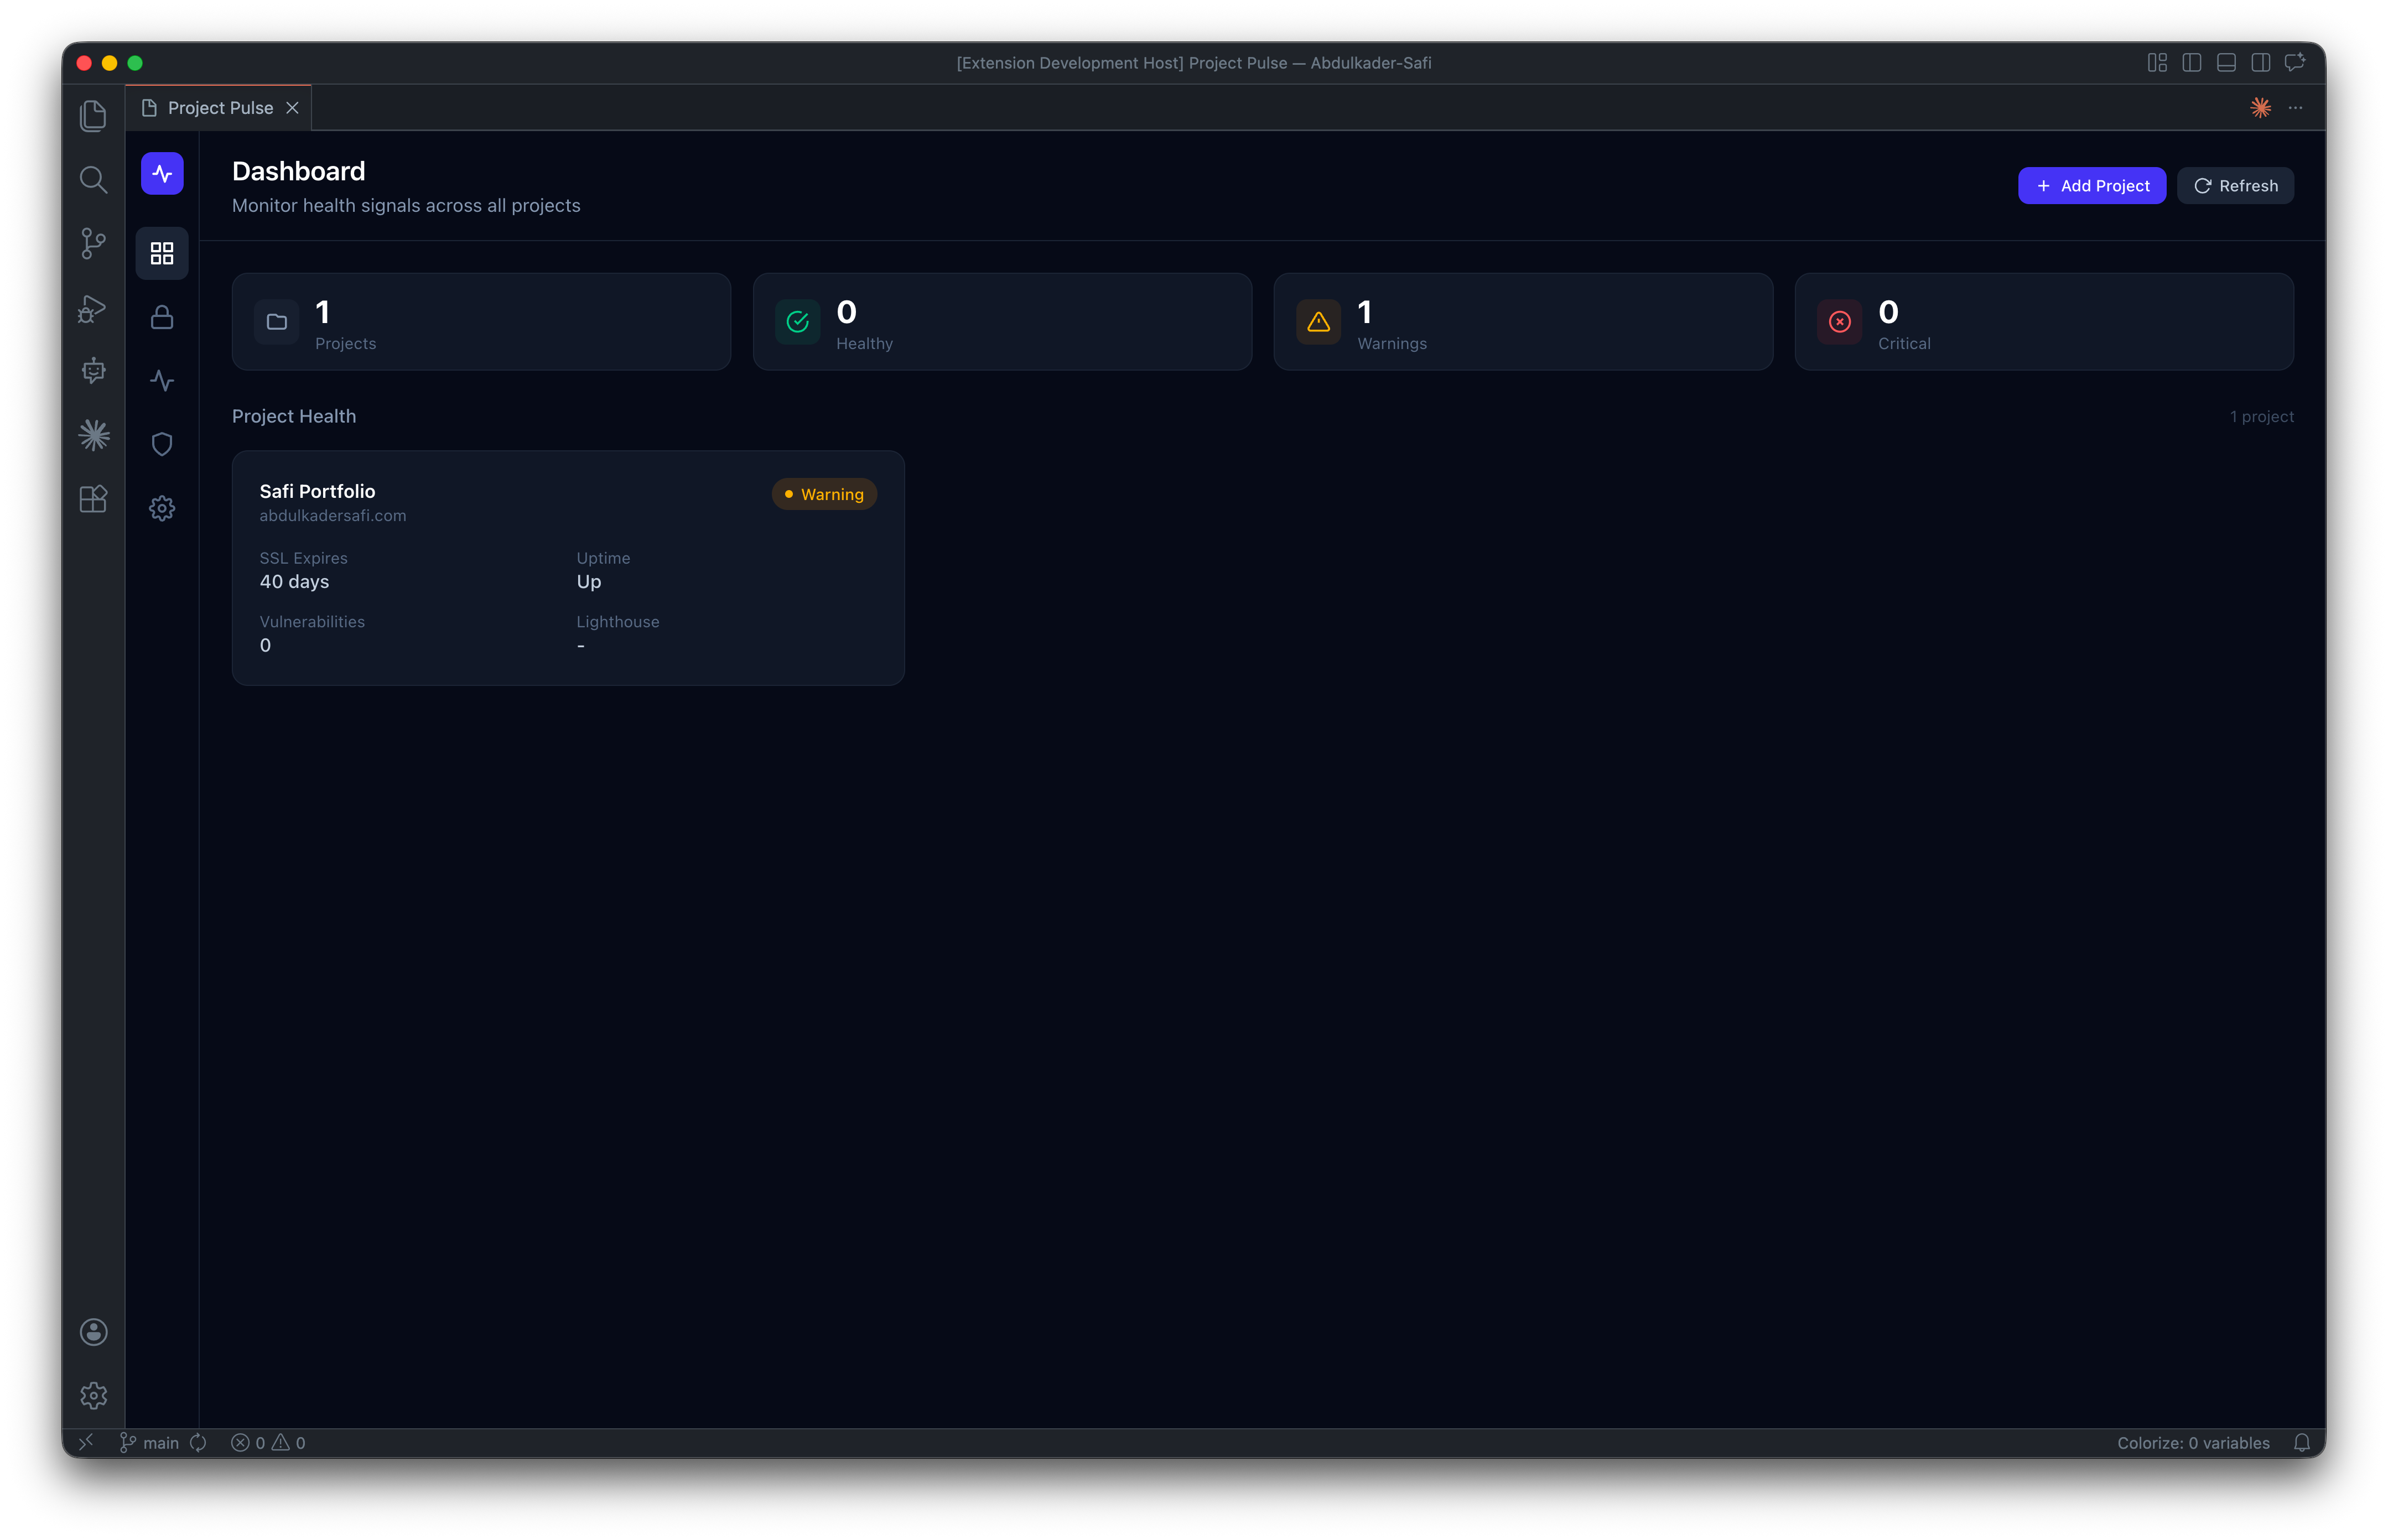Open the Extensions view icon
Viewport: 2388px width, 1540px height.
[93, 499]
